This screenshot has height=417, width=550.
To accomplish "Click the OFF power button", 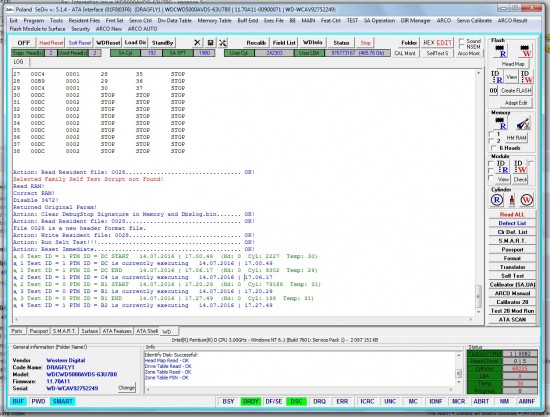I will coord(24,43).
